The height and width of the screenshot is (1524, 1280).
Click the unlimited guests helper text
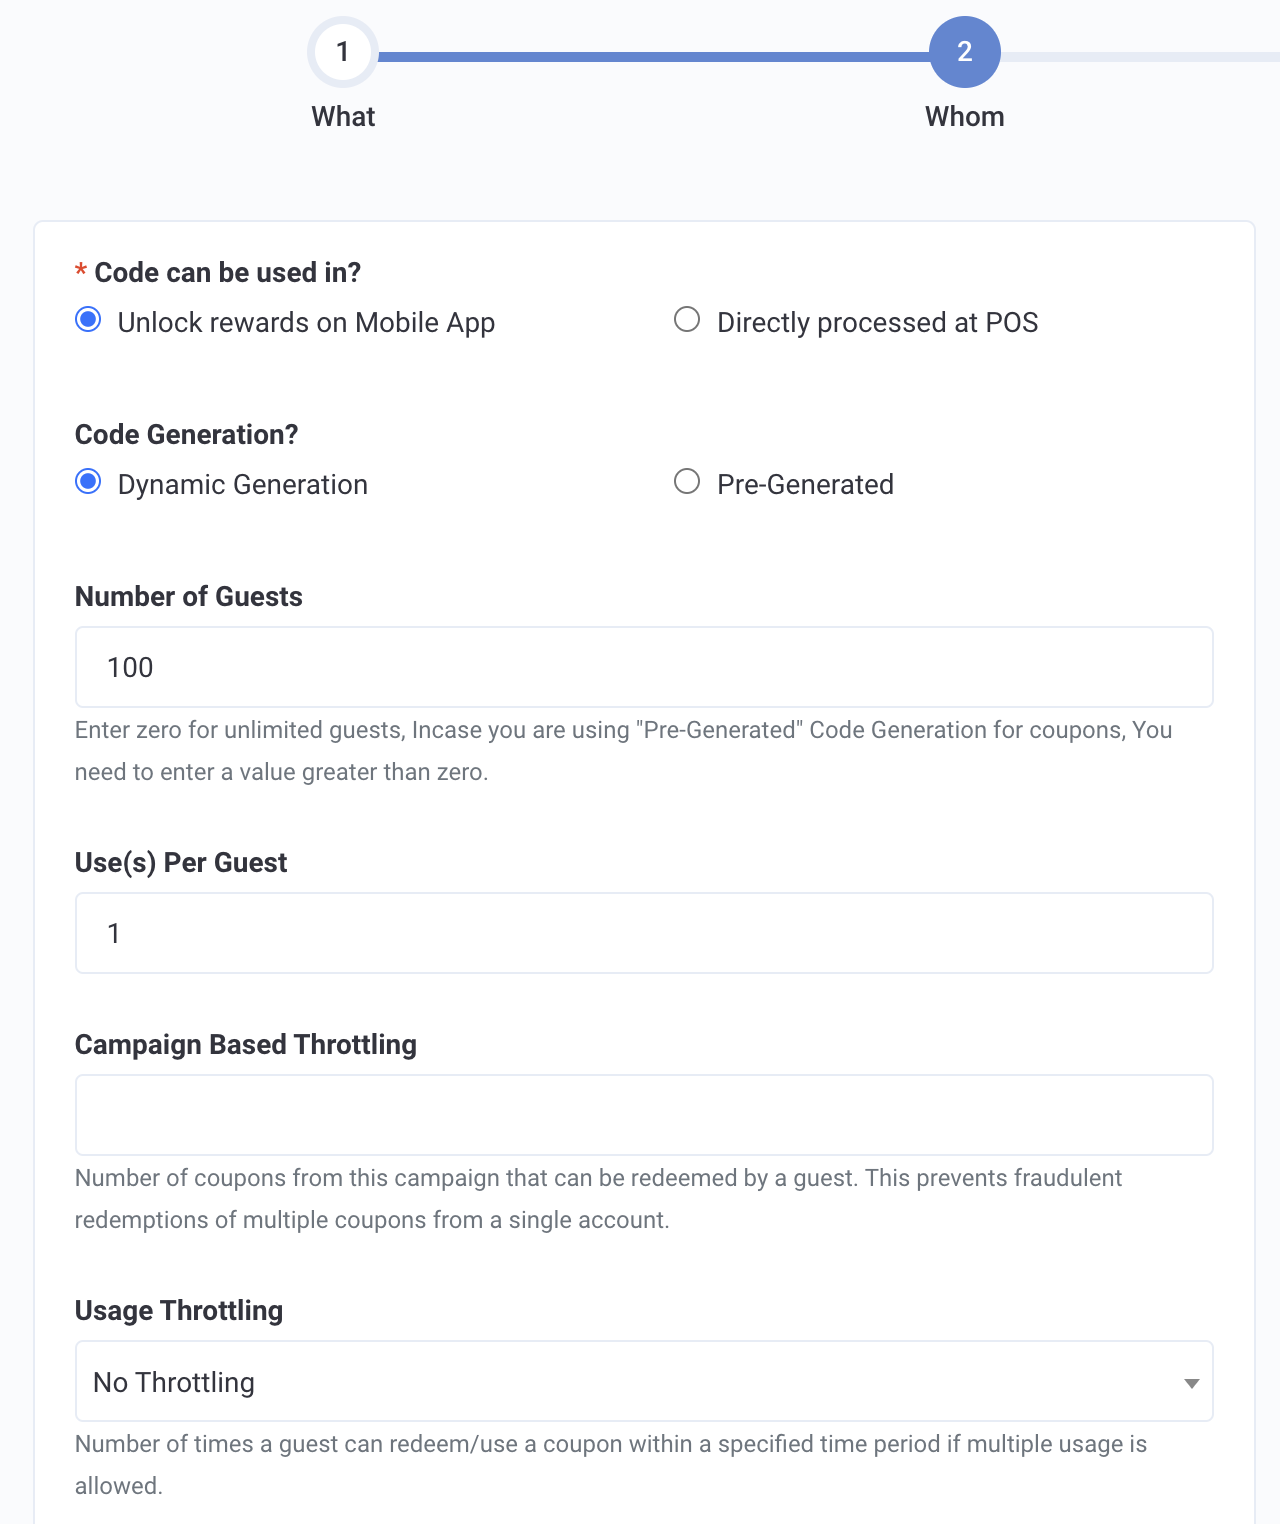pyautogui.click(x=622, y=750)
